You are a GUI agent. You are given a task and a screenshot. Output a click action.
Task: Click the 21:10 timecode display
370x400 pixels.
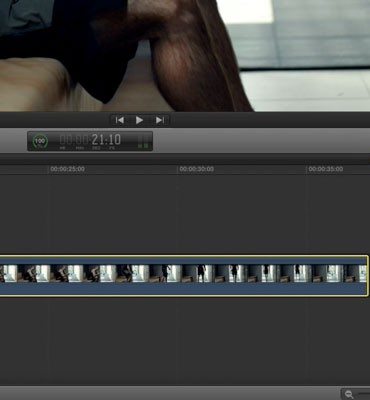[x=90, y=140]
